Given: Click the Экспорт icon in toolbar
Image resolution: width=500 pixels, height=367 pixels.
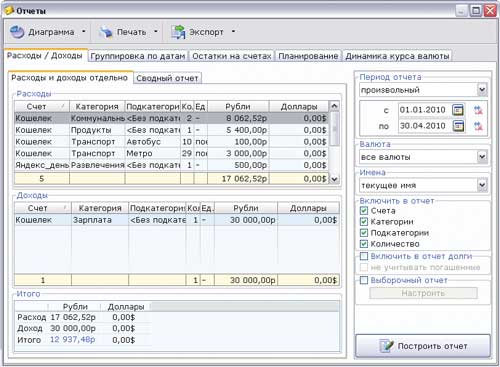Looking at the screenshot, I should click(178, 32).
